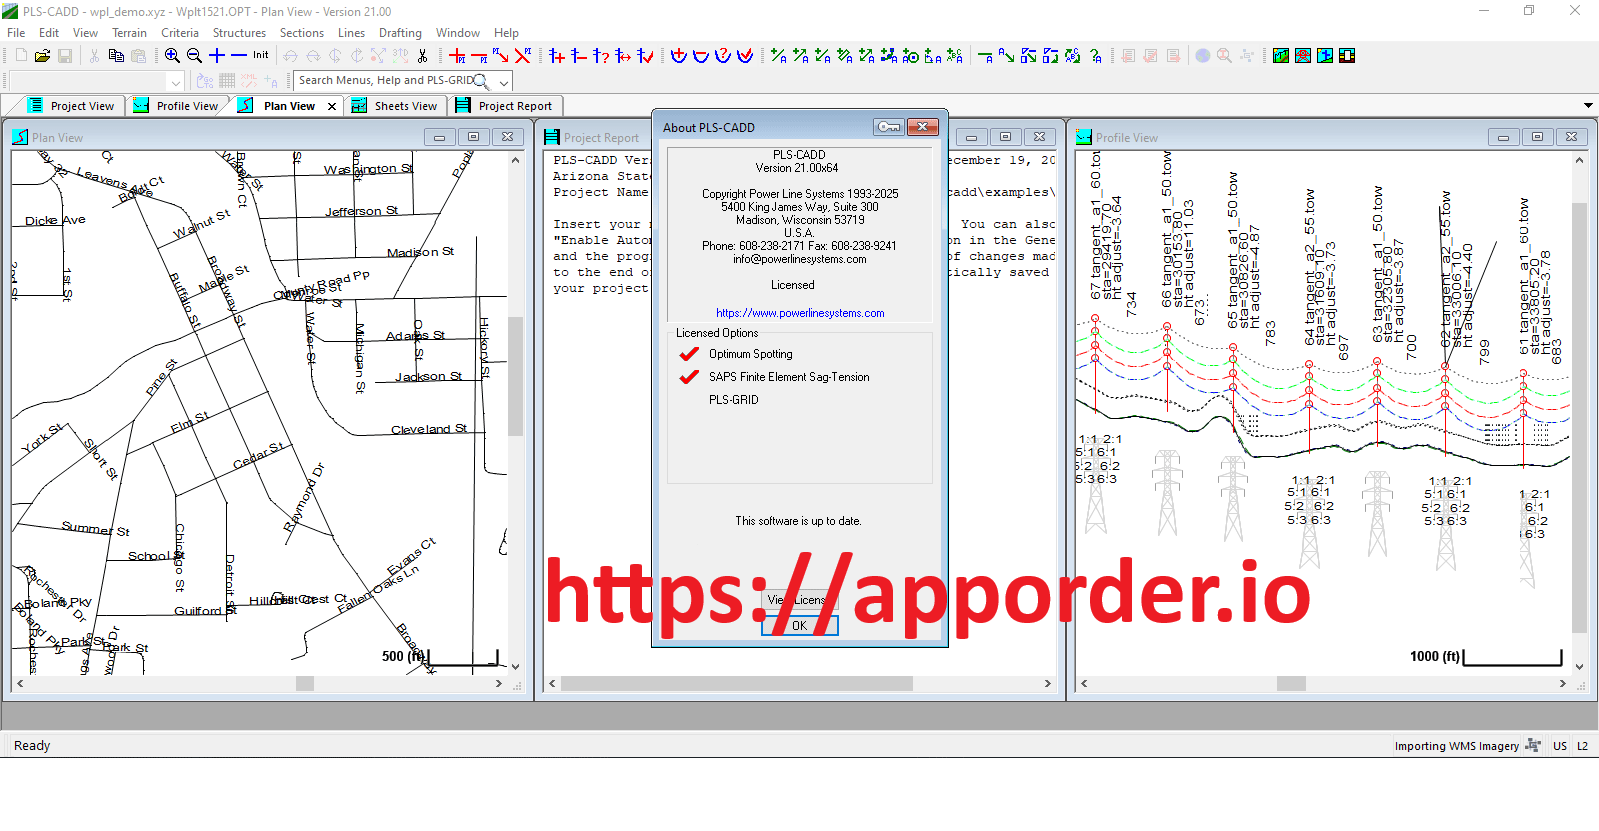Click the SAPS Finite Element Sag-Tension option
Screen dimensions: 1599x831
[x=789, y=377]
